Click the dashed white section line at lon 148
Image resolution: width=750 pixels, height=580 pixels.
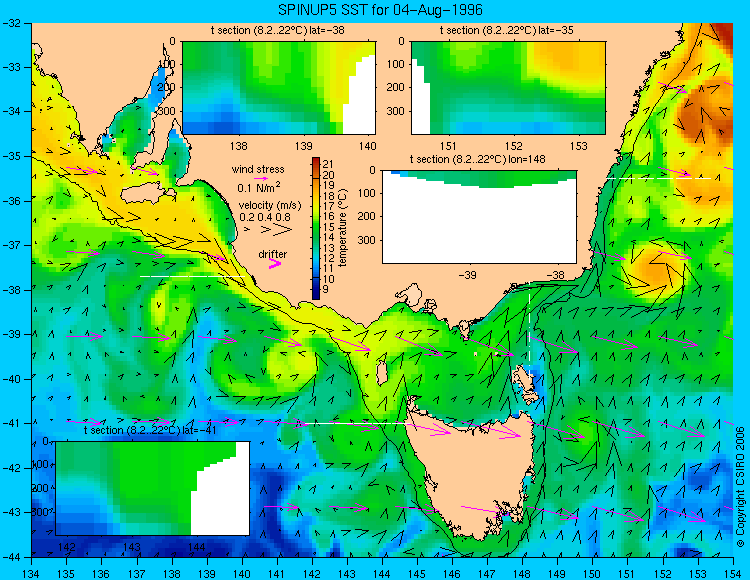[529, 335]
